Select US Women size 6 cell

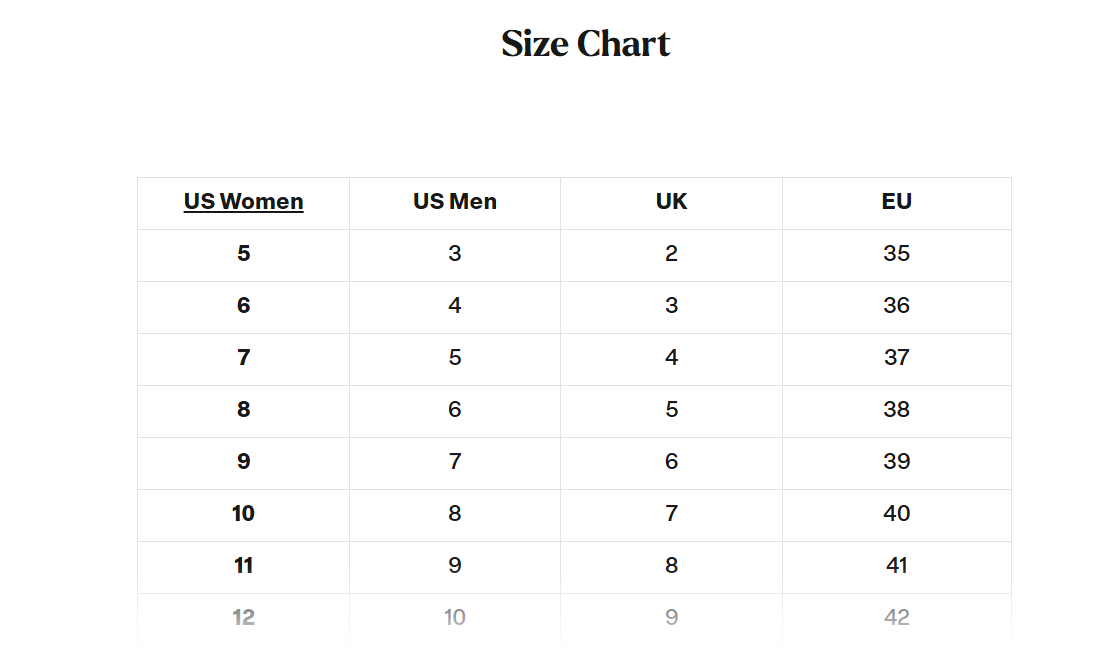[243, 306]
